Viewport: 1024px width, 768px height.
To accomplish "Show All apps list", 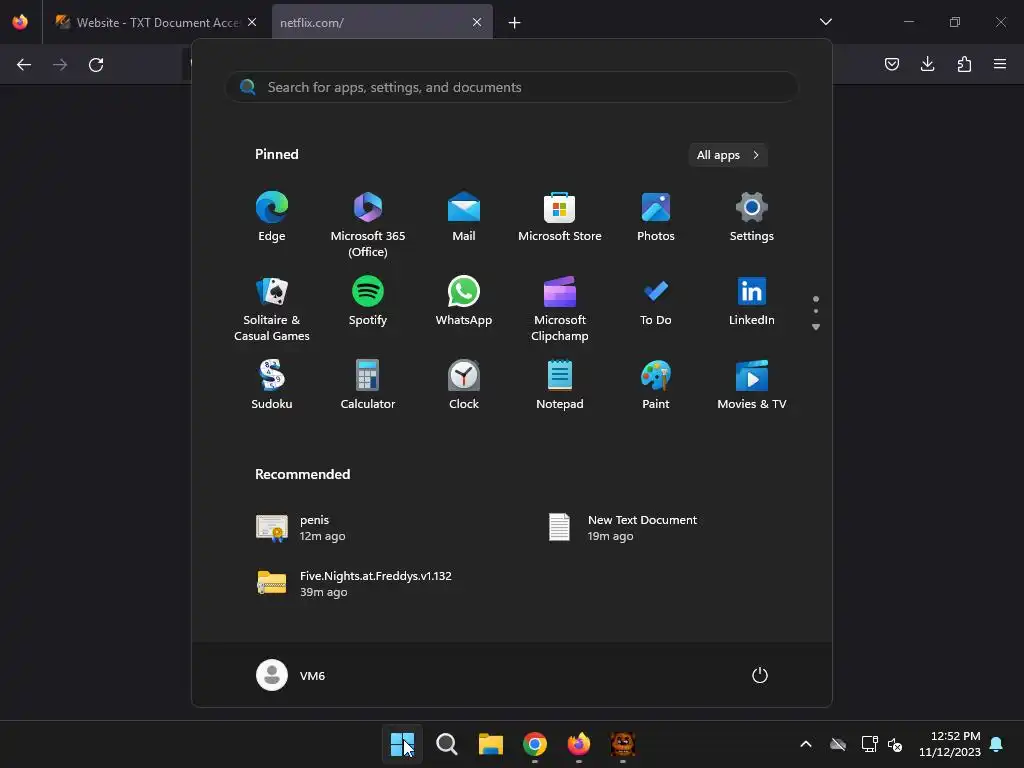I will [728, 155].
